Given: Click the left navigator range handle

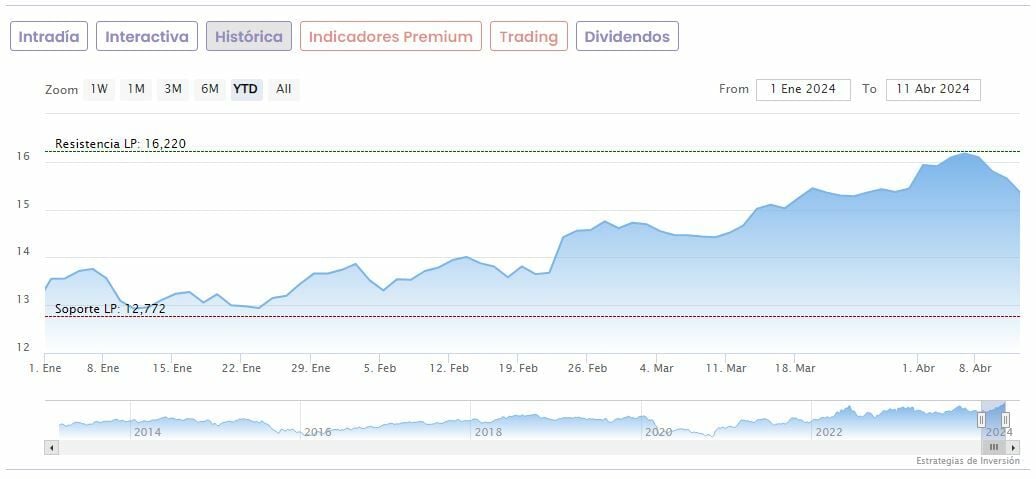Looking at the screenshot, I should pyautogui.click(x=981, y=420).
